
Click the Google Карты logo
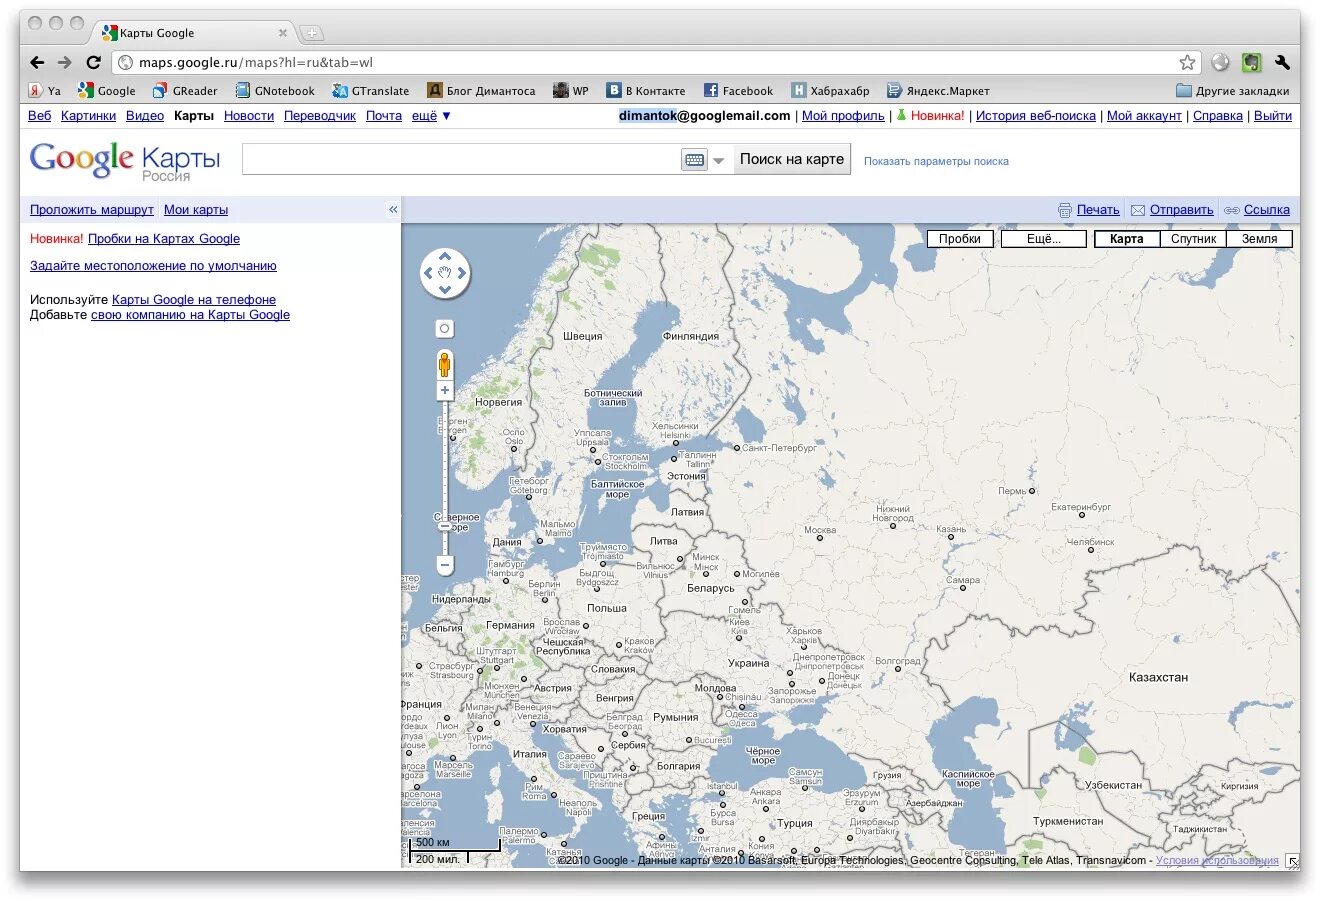(x=125, y=161)
